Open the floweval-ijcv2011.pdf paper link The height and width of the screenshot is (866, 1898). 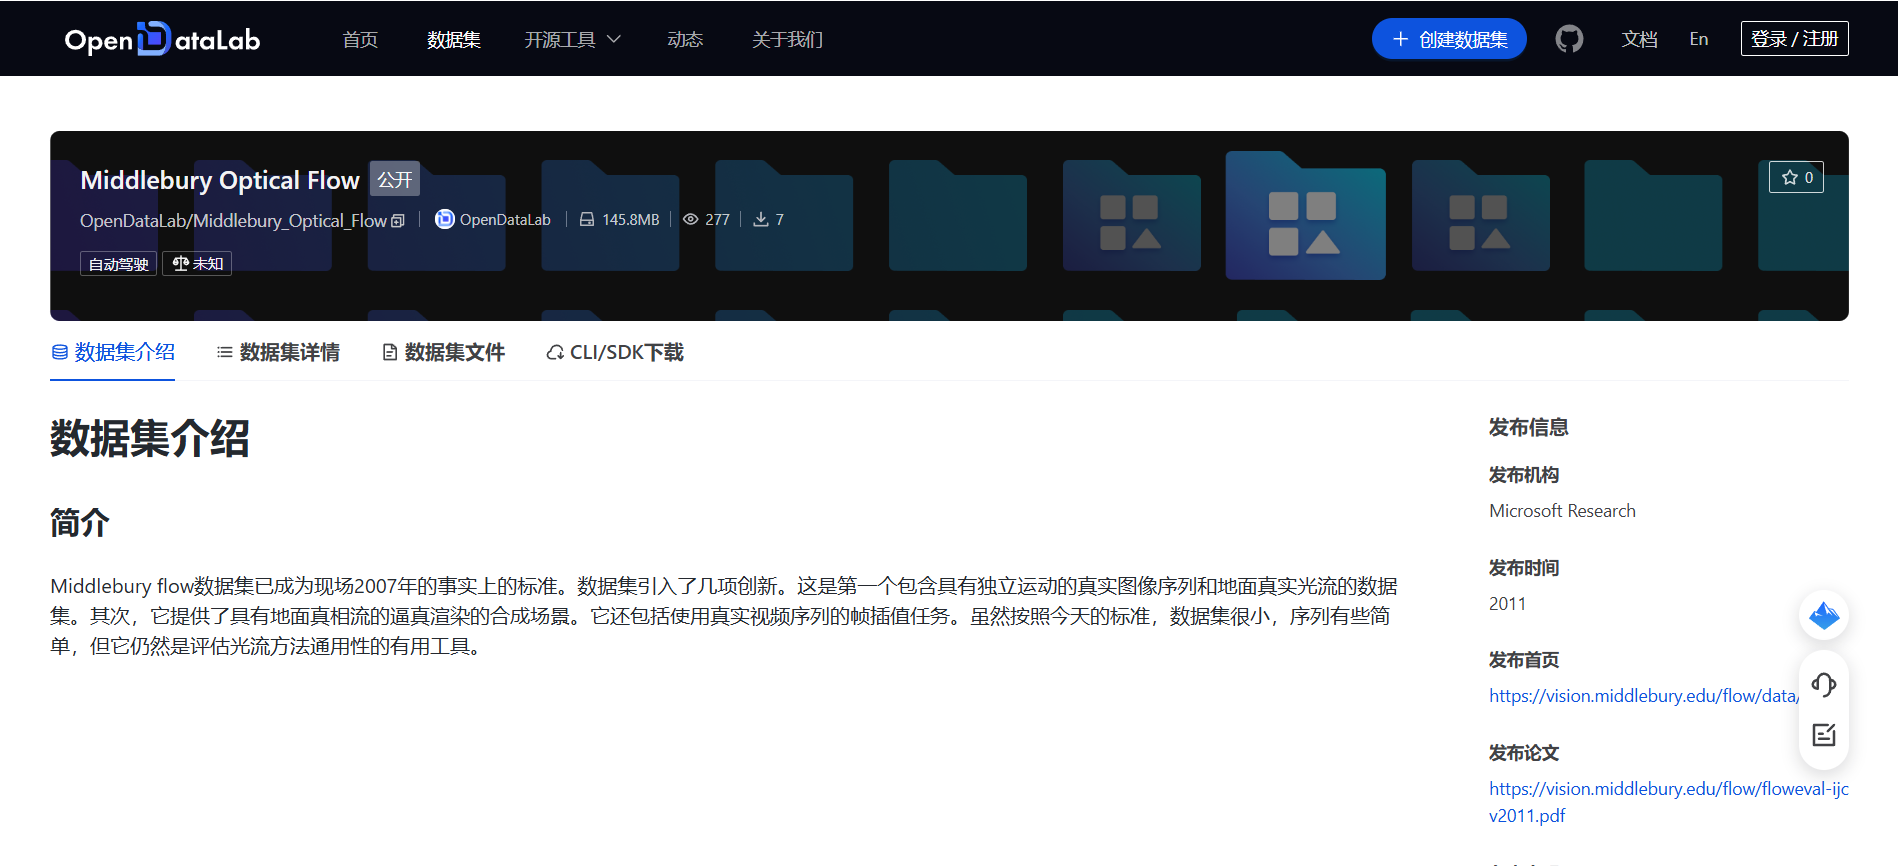point(1668,802)
